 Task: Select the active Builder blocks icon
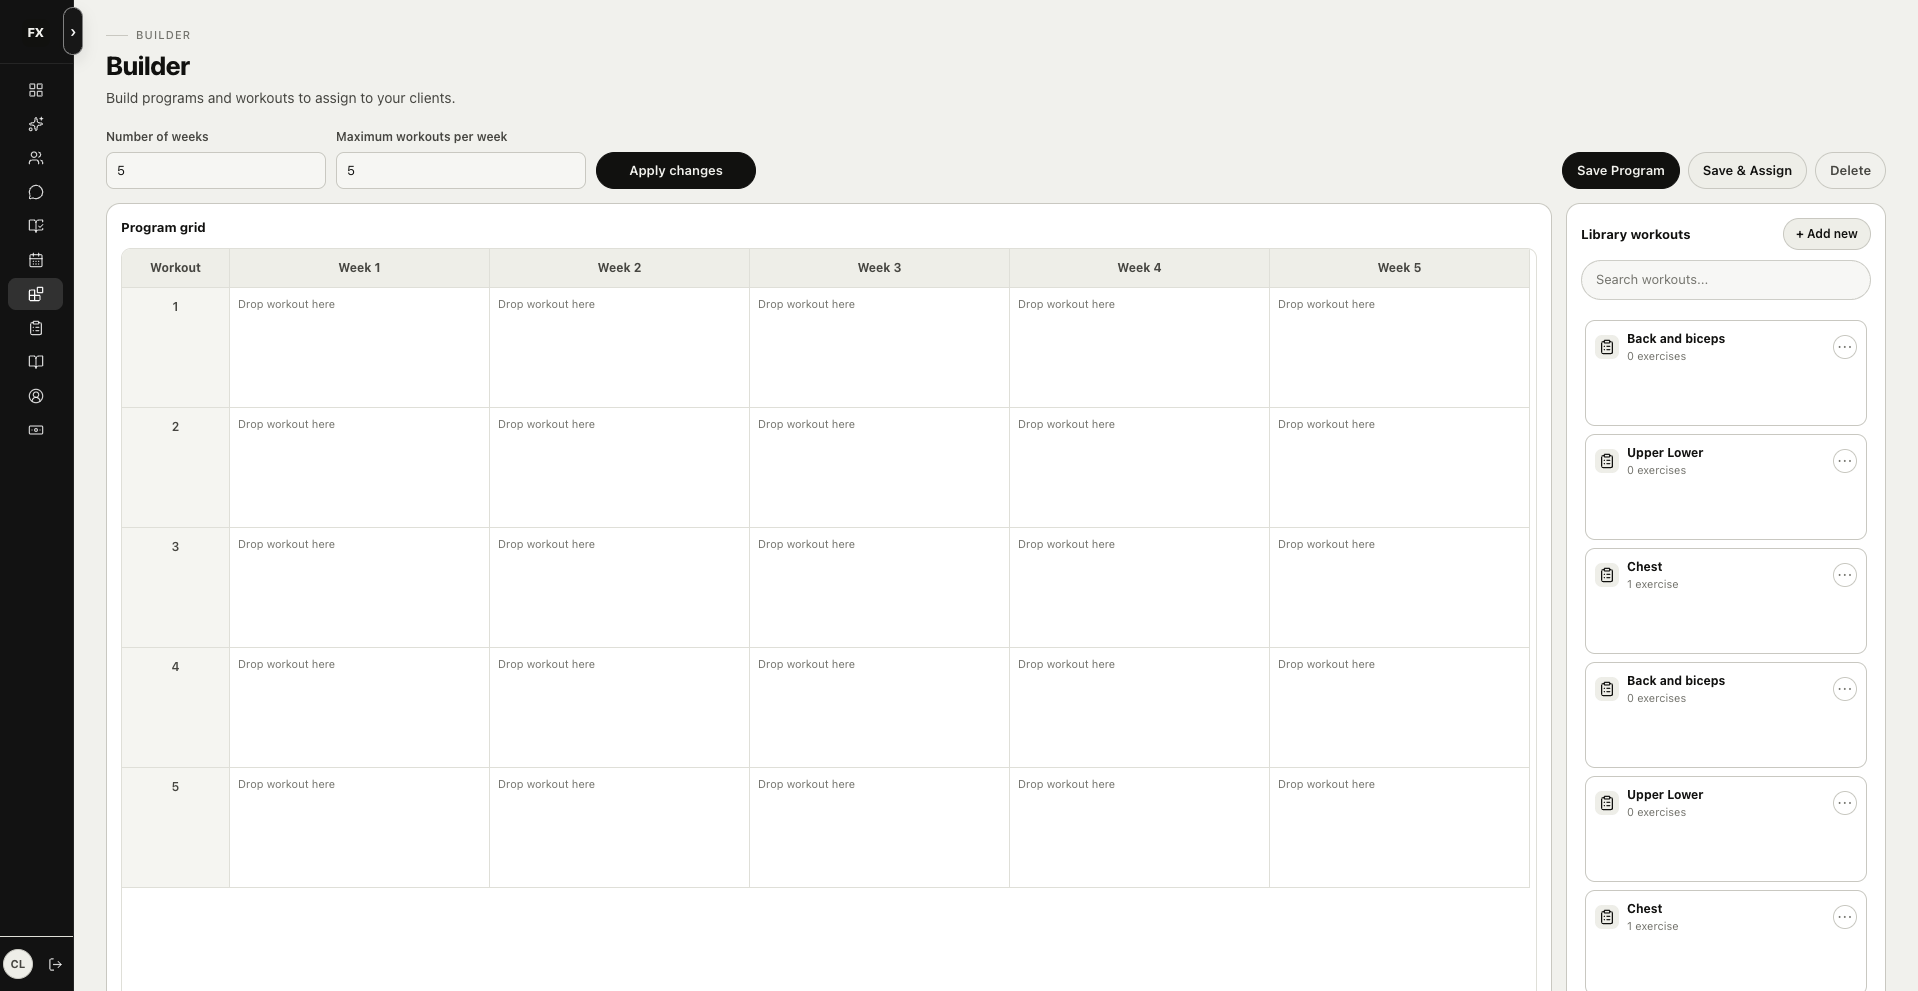tap(36, 294)
